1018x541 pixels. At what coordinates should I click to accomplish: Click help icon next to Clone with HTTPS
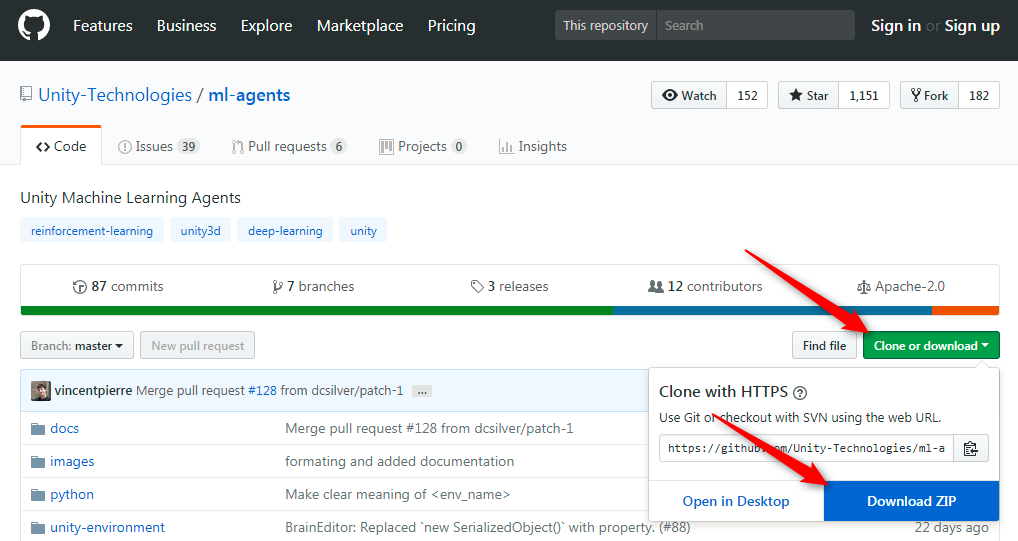800,393
